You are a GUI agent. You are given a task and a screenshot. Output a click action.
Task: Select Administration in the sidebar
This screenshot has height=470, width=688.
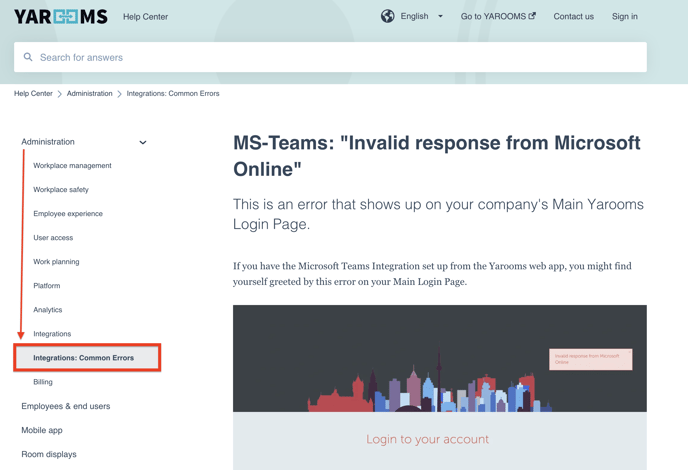coord(48,142)
